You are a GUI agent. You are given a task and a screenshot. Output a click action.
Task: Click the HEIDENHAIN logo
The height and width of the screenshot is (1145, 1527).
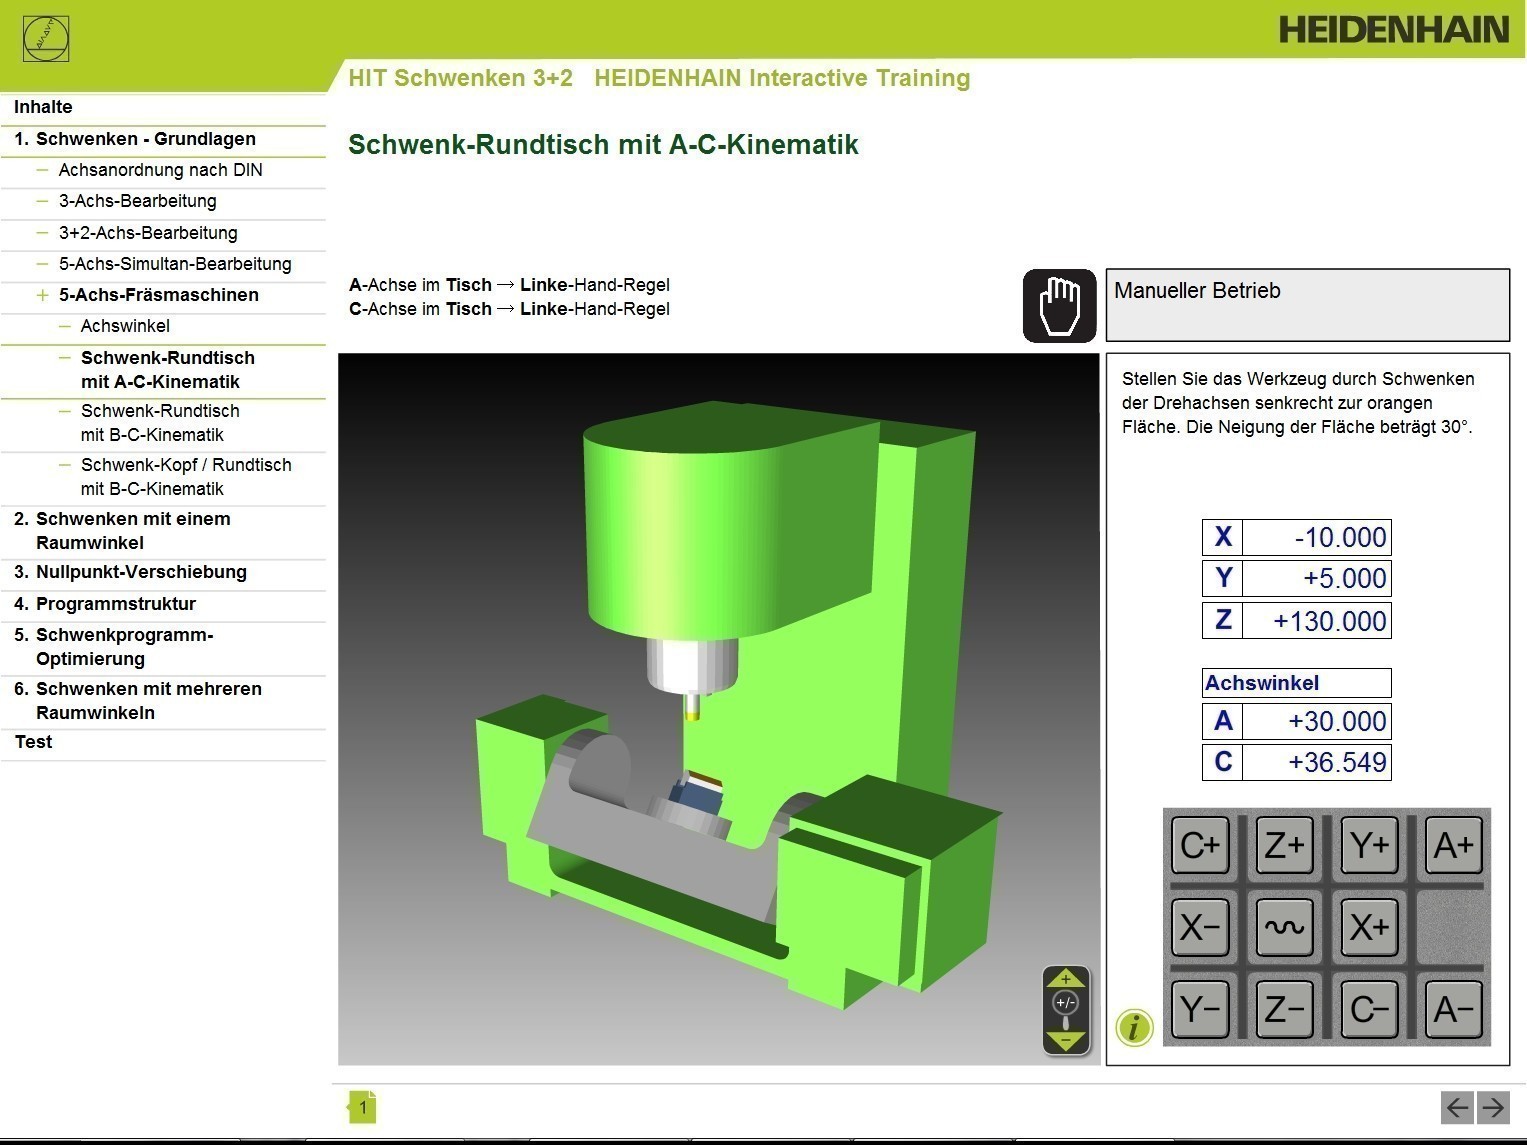(x=1394, y=30)
